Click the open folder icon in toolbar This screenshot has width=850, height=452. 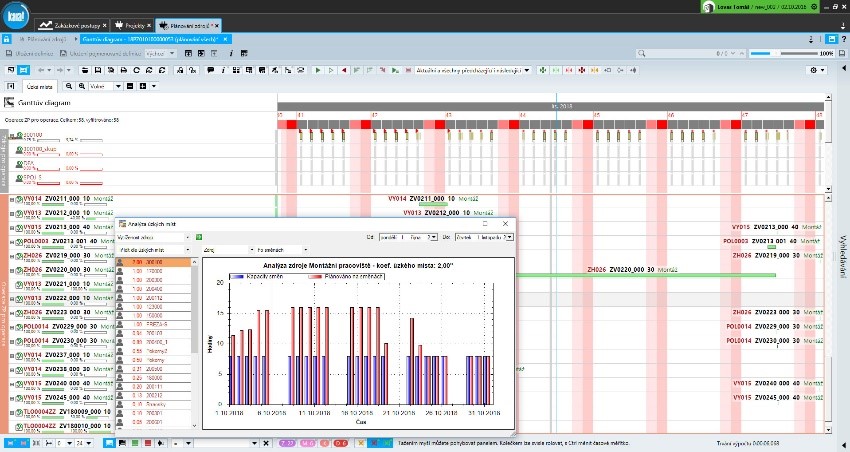(85, 70)
